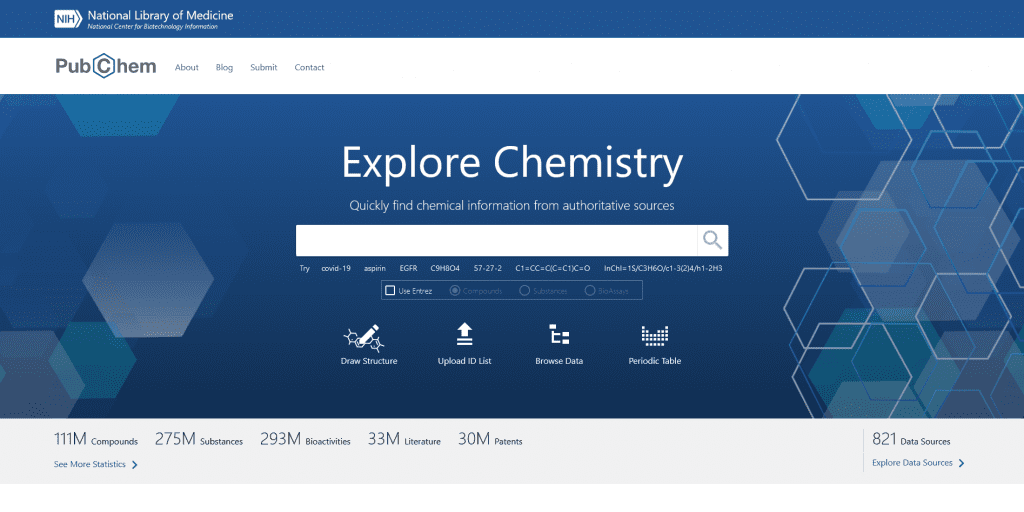Click the 293M Bioactivities statistic
This screenshot has height=512, width=1024.
pos(305,440)
